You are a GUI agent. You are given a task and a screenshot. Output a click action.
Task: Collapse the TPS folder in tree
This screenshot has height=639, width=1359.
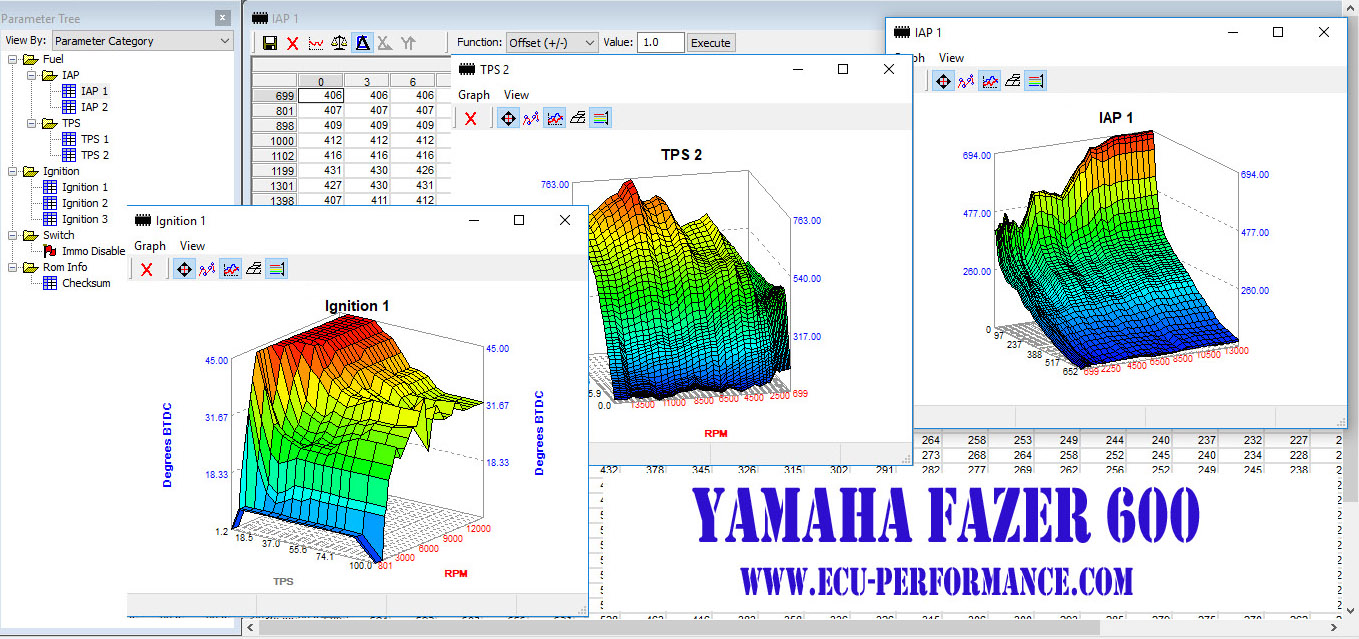[x=32, y=123]
